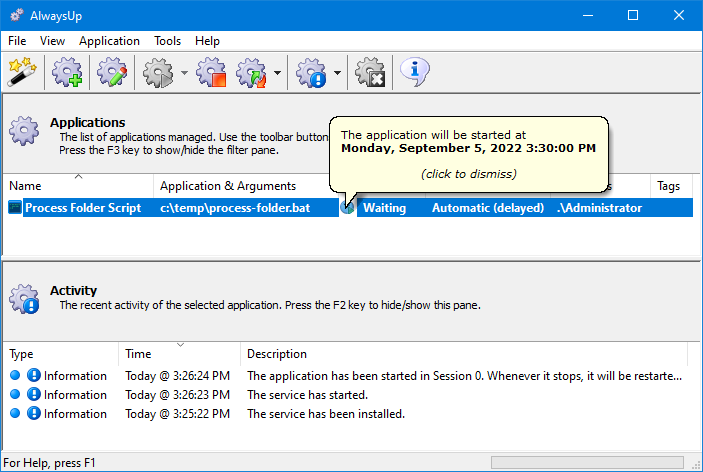Sort applications by Name column
The width and height of the screenshot is (703, 472).
coord(78,186)
